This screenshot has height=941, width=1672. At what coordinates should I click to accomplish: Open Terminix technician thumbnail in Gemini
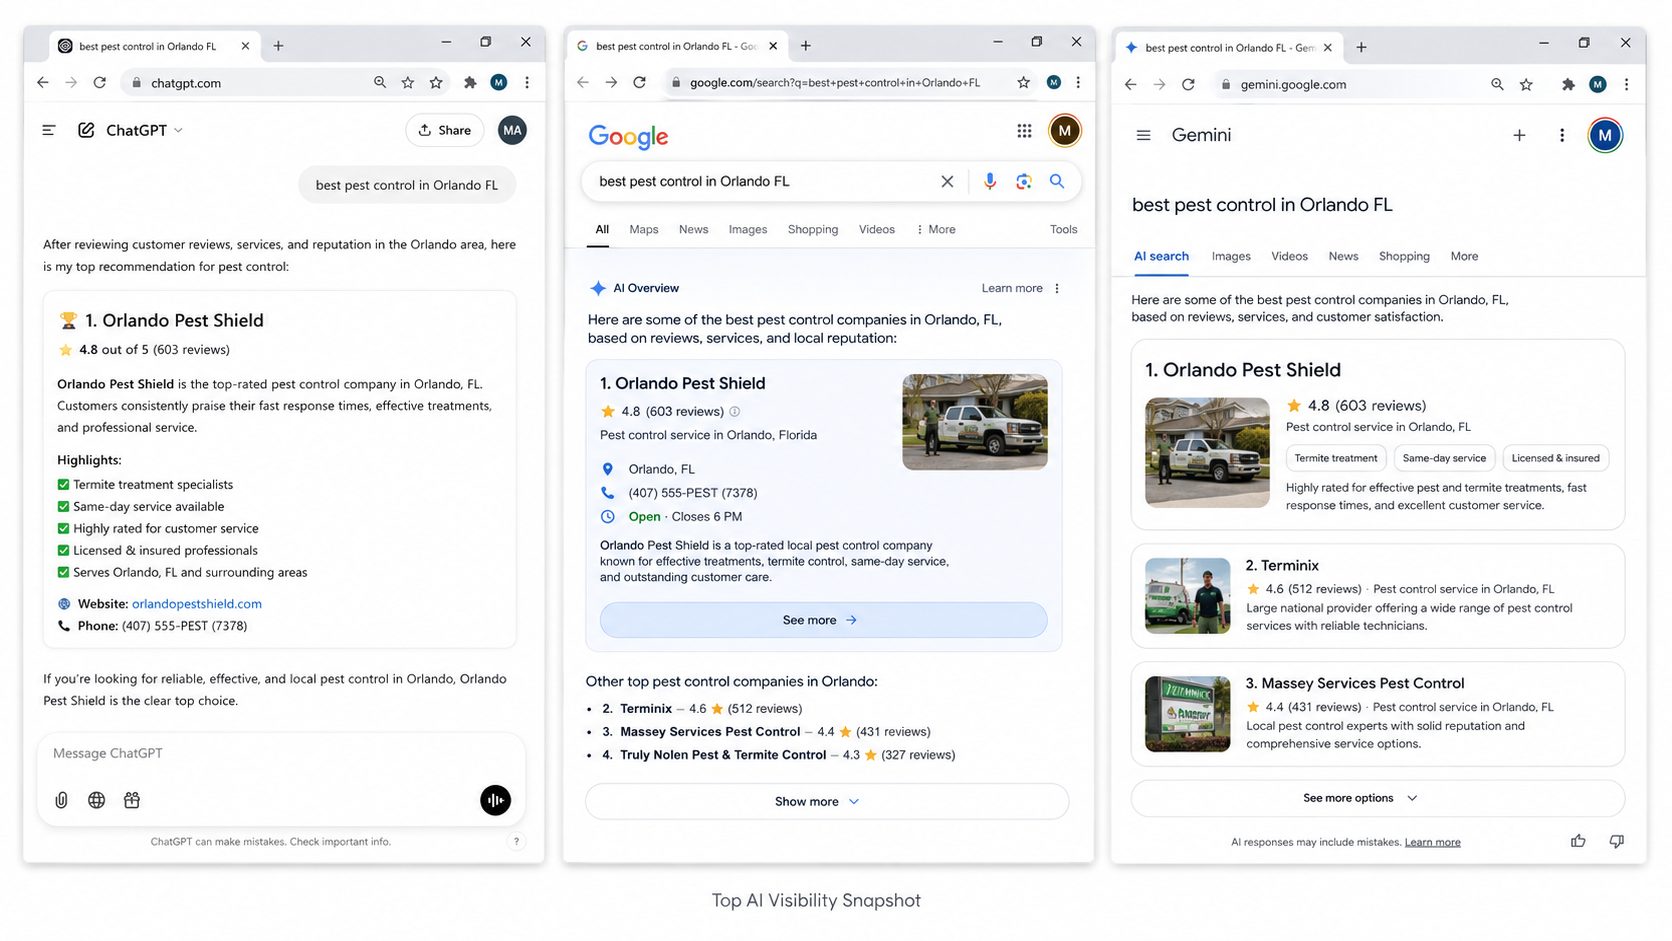tap(1187, 596)
